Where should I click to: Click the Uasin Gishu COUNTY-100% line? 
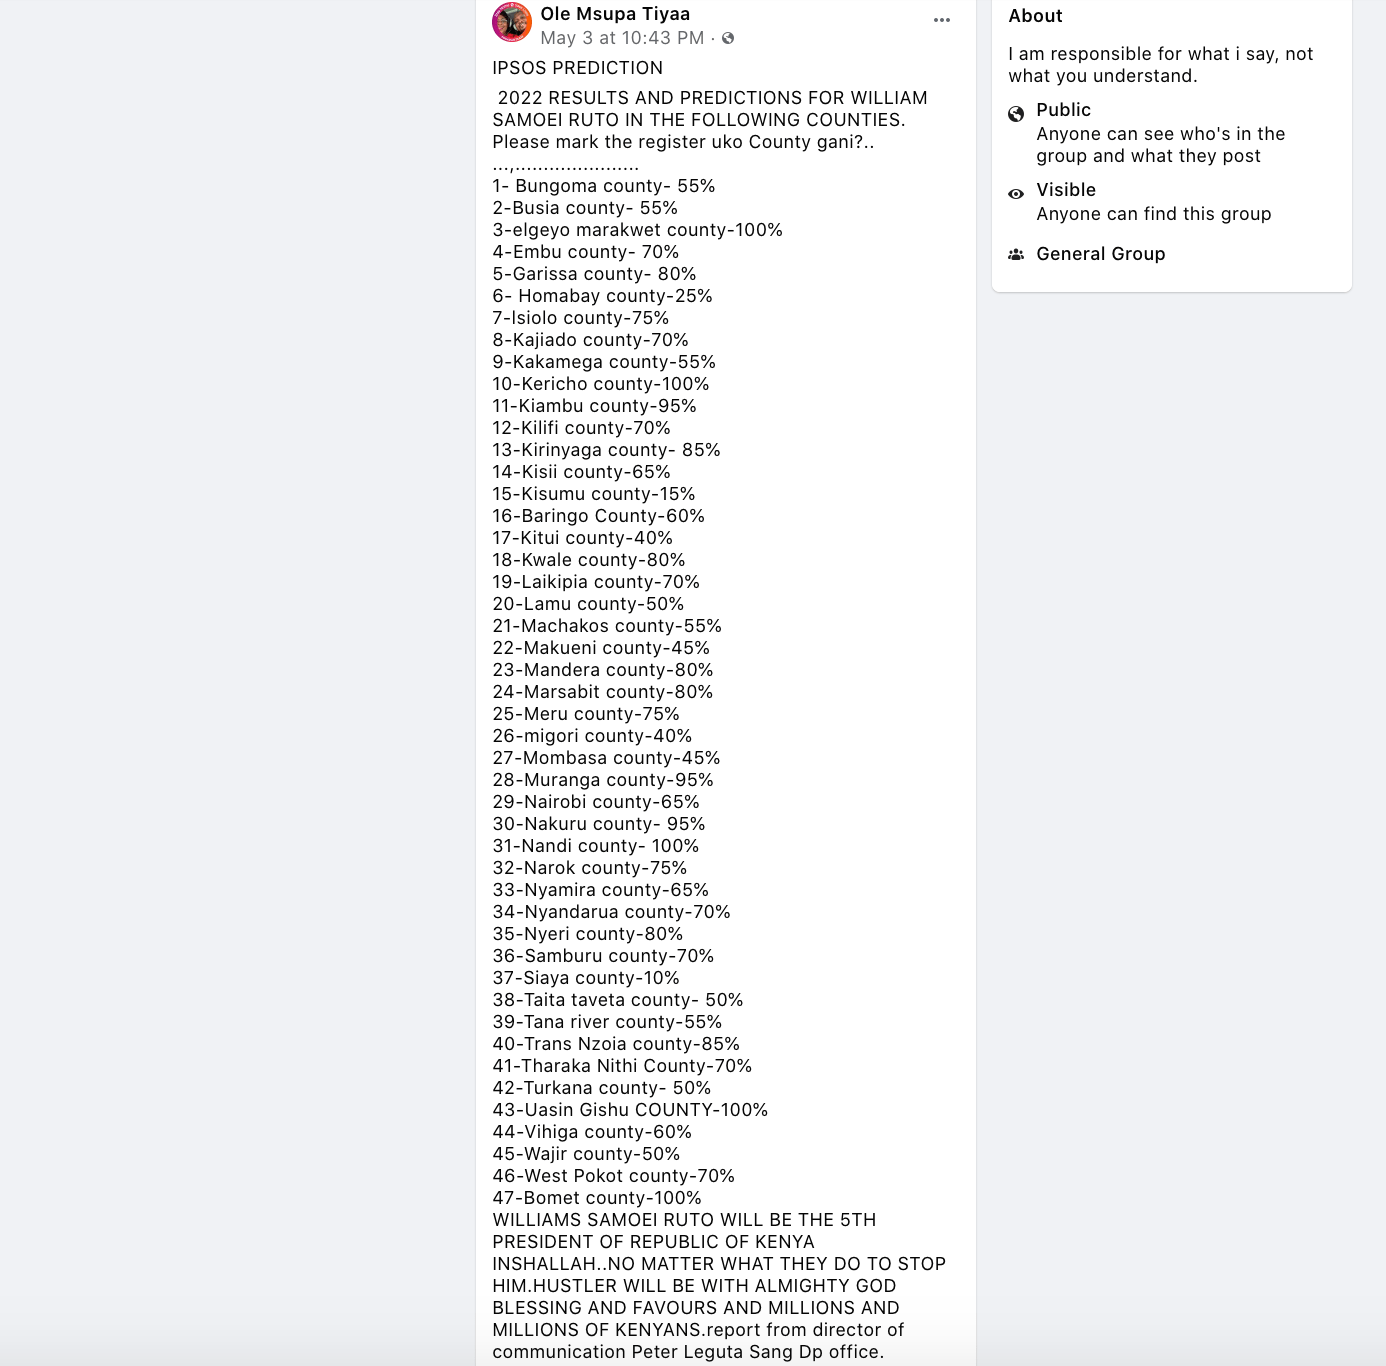(x=630, y=1110)
